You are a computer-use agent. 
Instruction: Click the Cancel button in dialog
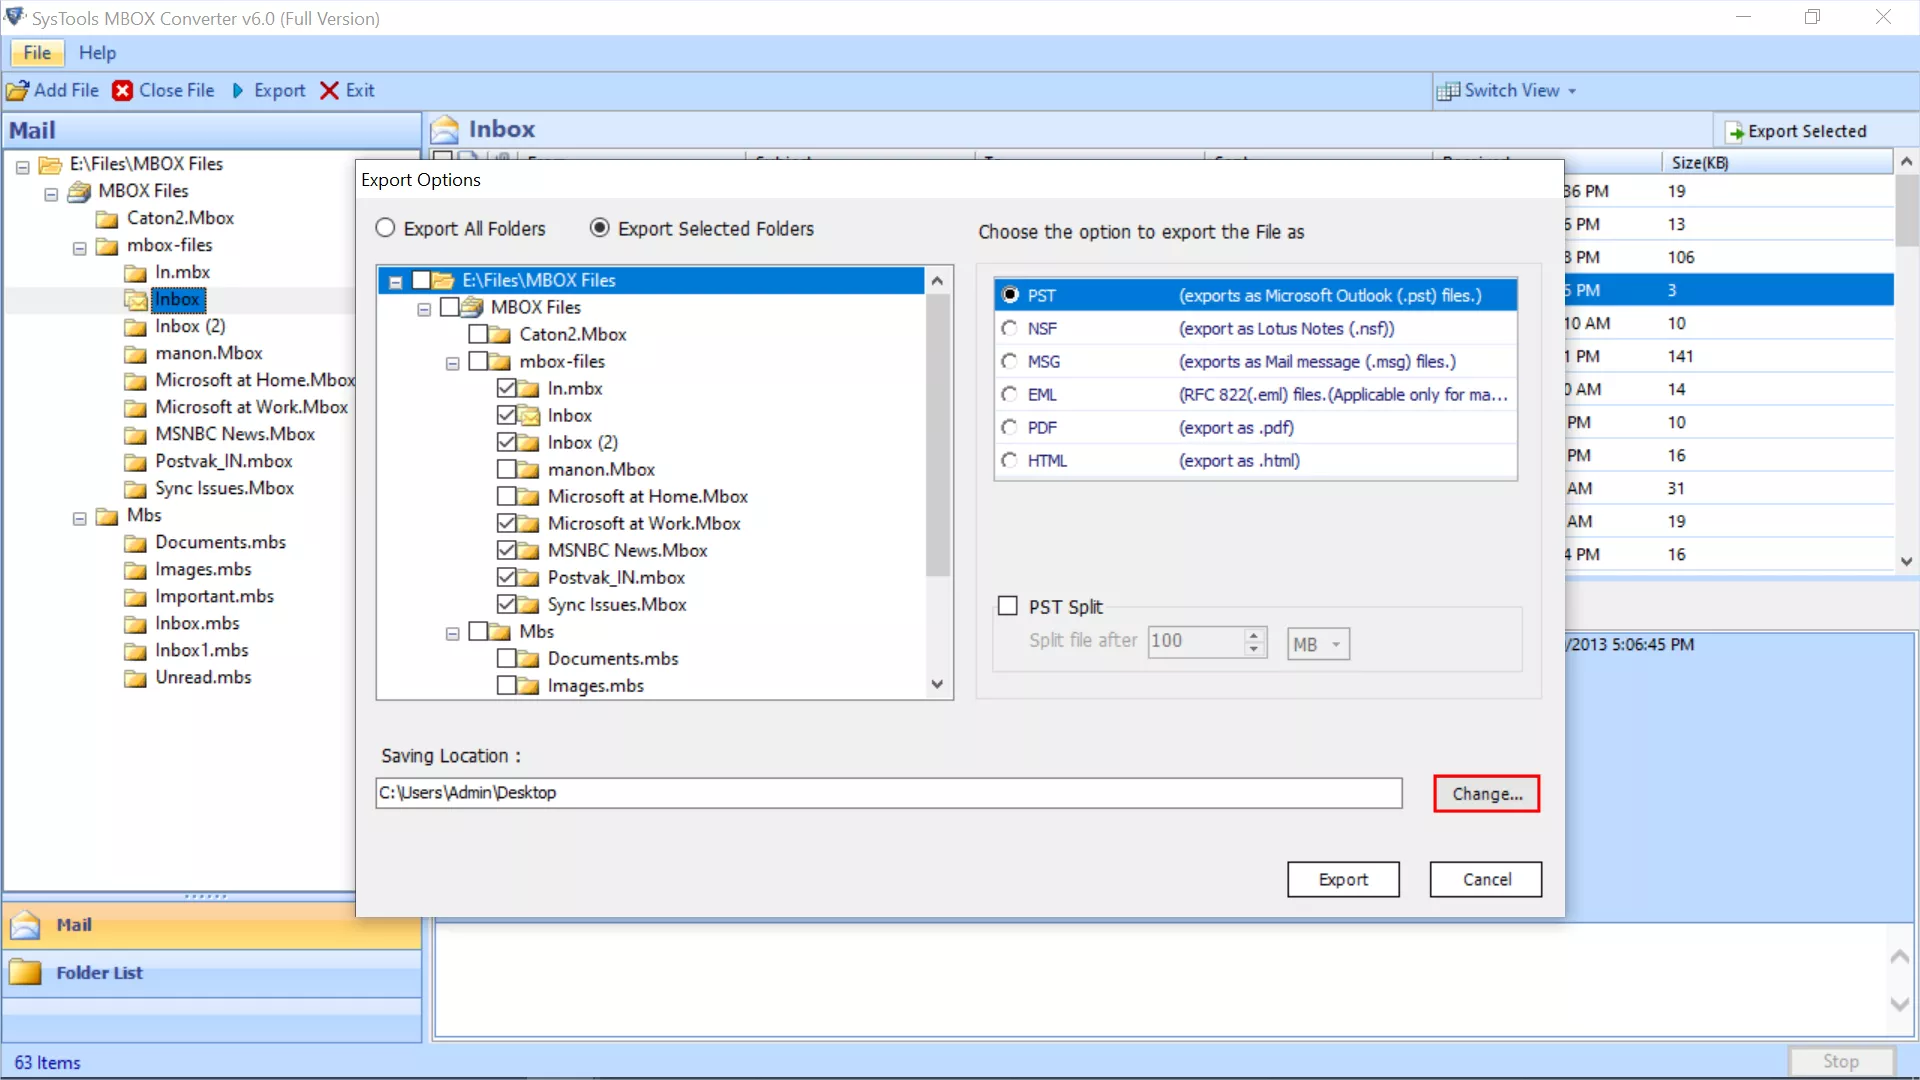point(1486,879)
